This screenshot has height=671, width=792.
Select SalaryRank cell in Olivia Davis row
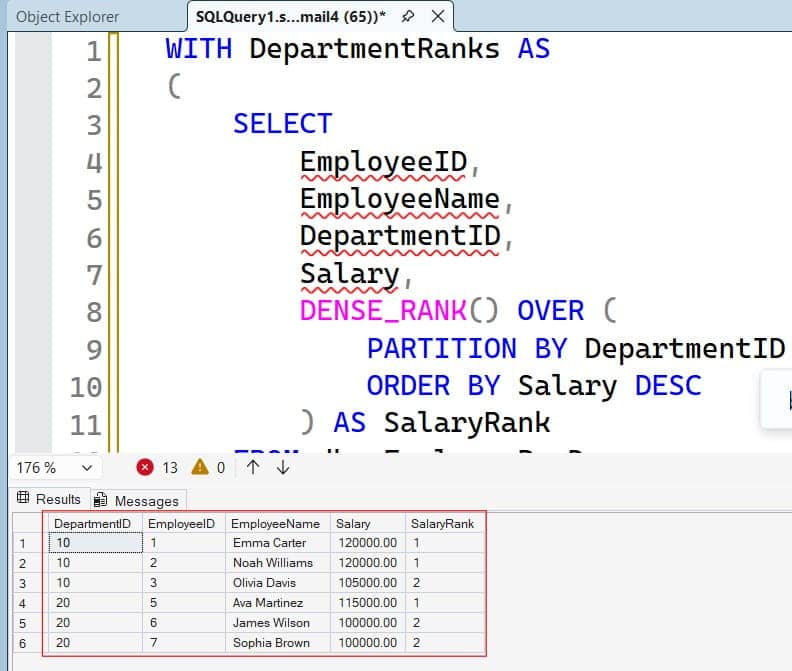444,583
